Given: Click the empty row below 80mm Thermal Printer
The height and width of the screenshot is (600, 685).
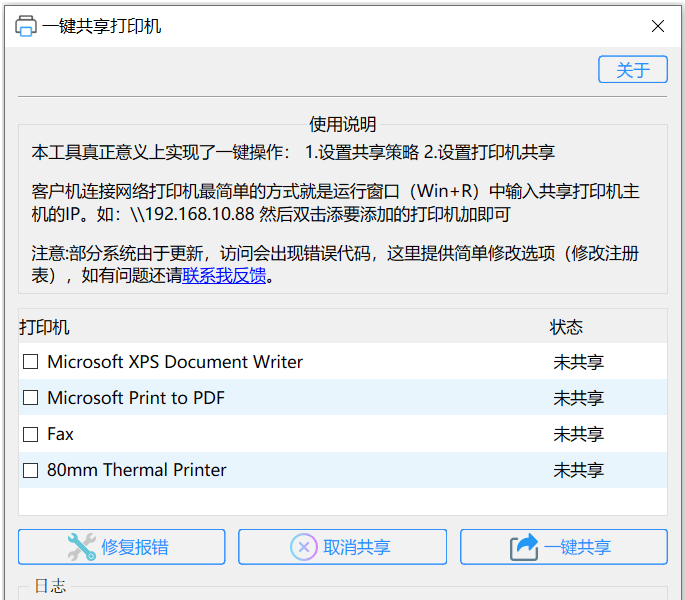Looking at the screenshot, I should click(x=342, y=501).
